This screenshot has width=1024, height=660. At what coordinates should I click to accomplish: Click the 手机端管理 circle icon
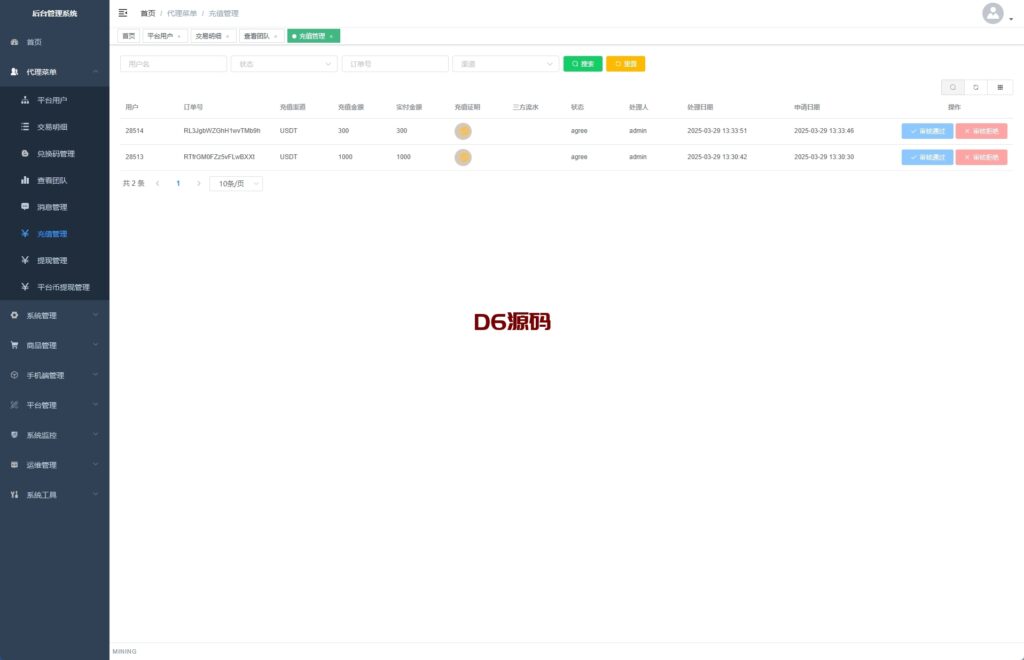[x=14, y=375]
